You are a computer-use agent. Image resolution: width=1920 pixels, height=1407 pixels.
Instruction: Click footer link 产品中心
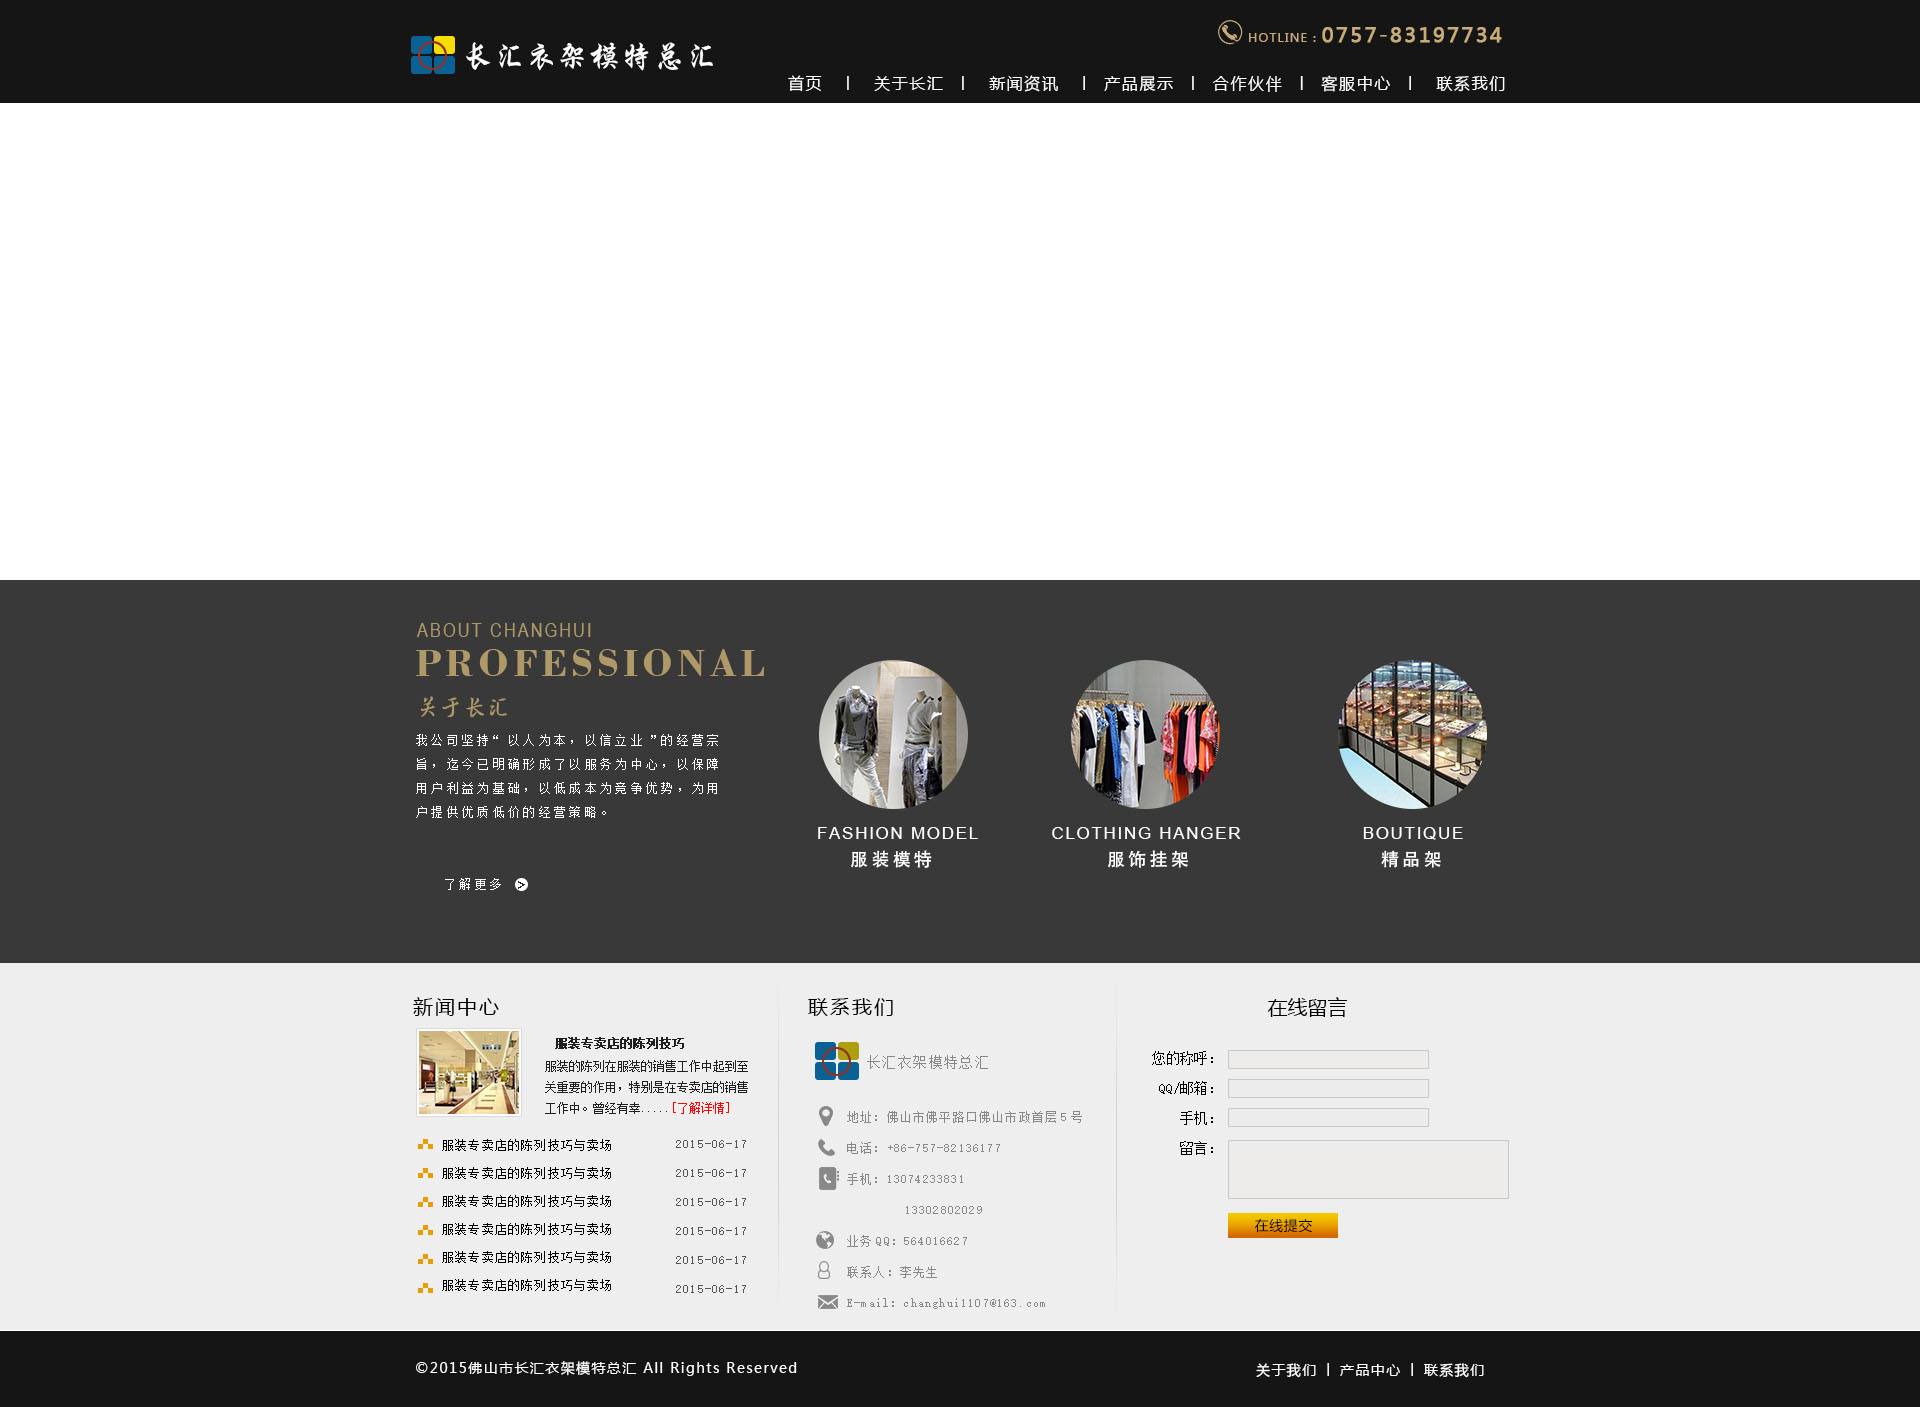coord(1369,1370)
